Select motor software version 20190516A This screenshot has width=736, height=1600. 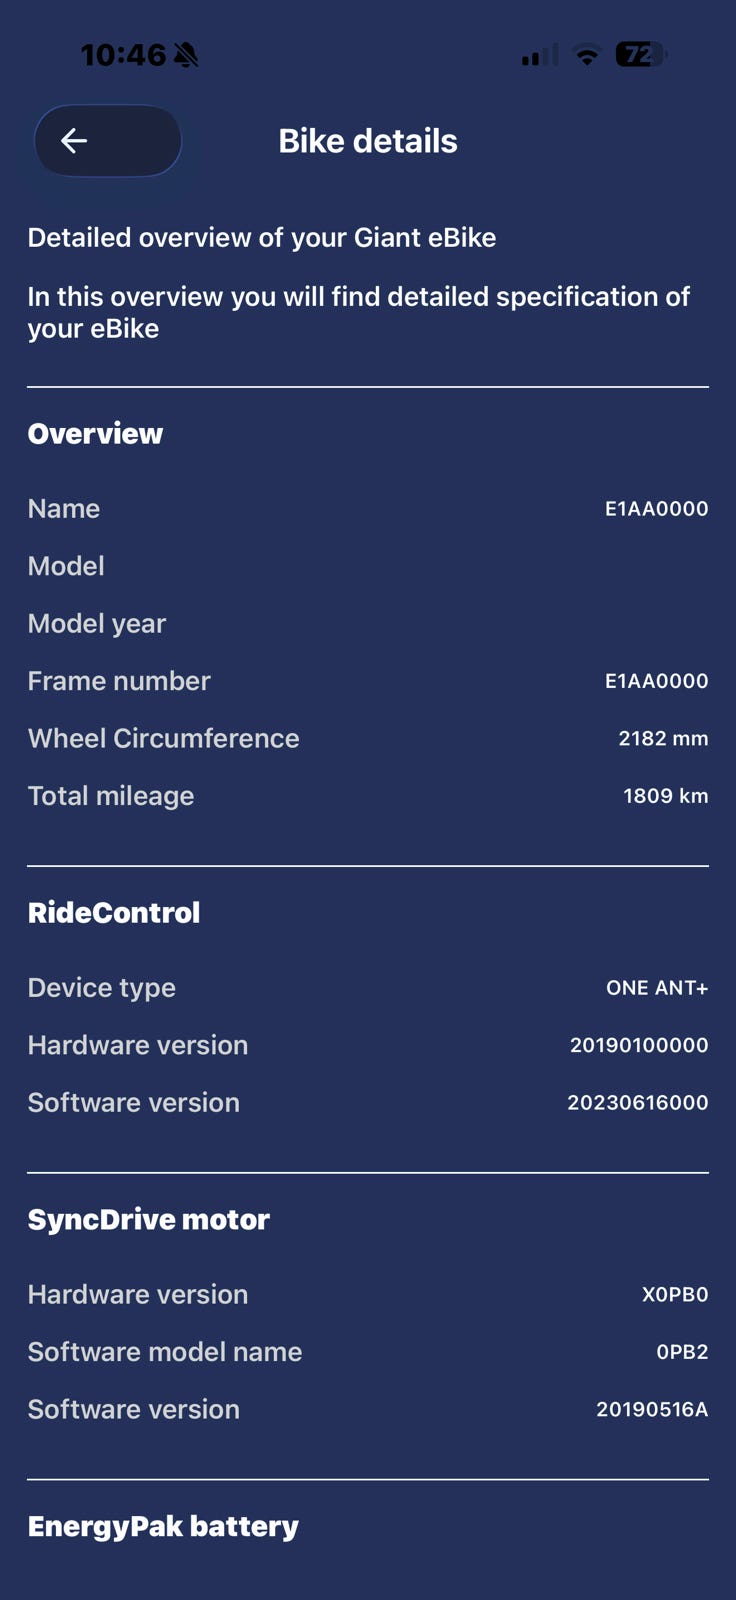click(652, 1410)
